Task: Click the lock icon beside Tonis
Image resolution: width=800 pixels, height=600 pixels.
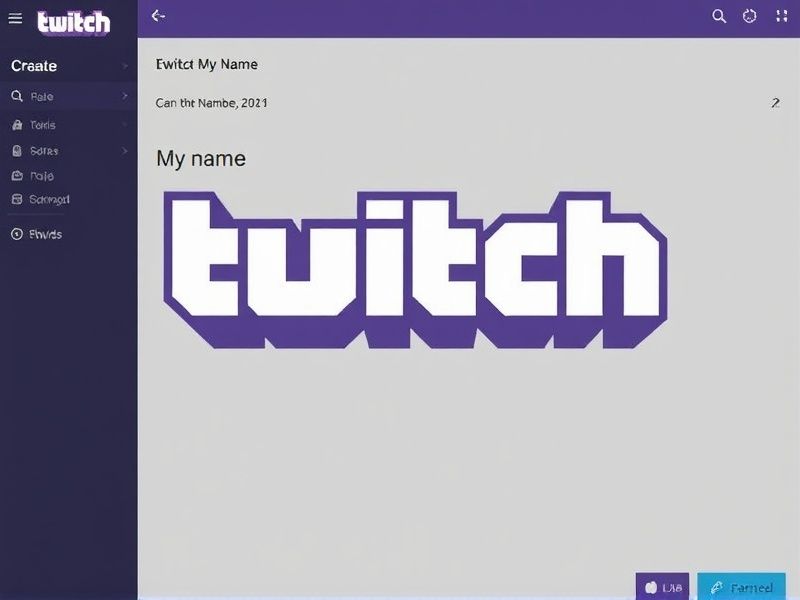Action: pyautogui.click(x=17, y=124)
